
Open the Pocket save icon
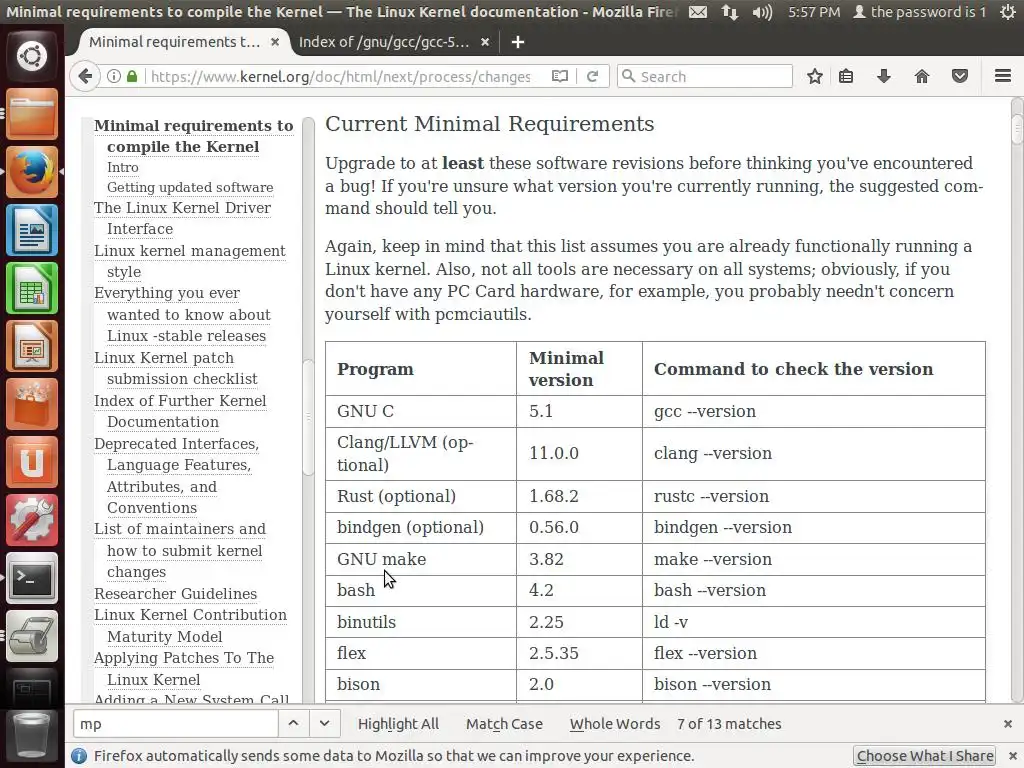pos(959,76)
